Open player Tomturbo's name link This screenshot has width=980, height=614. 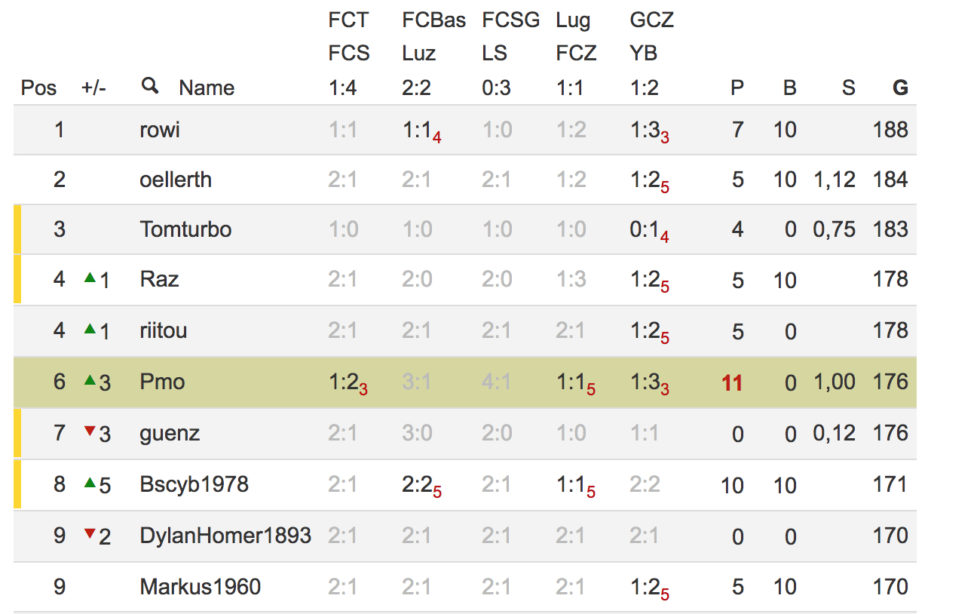185,229
